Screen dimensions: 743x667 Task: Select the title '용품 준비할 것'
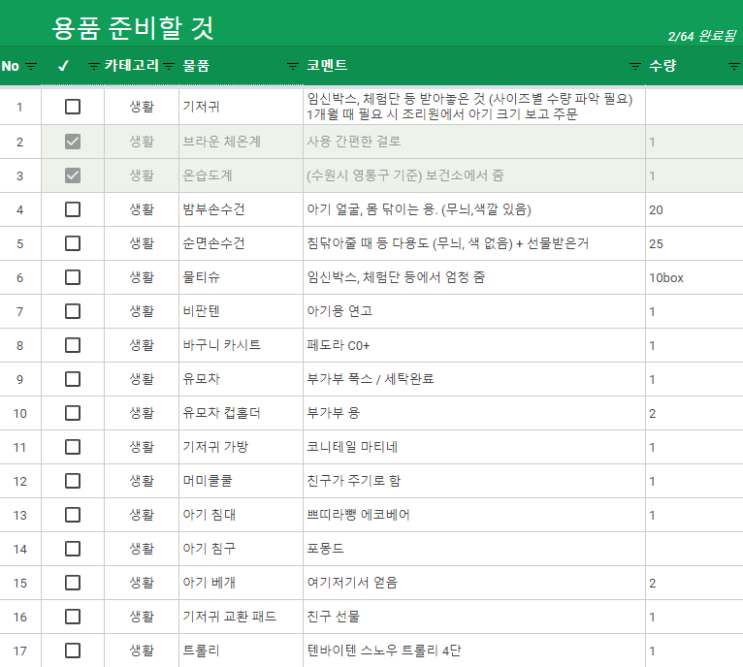[133, 28]
